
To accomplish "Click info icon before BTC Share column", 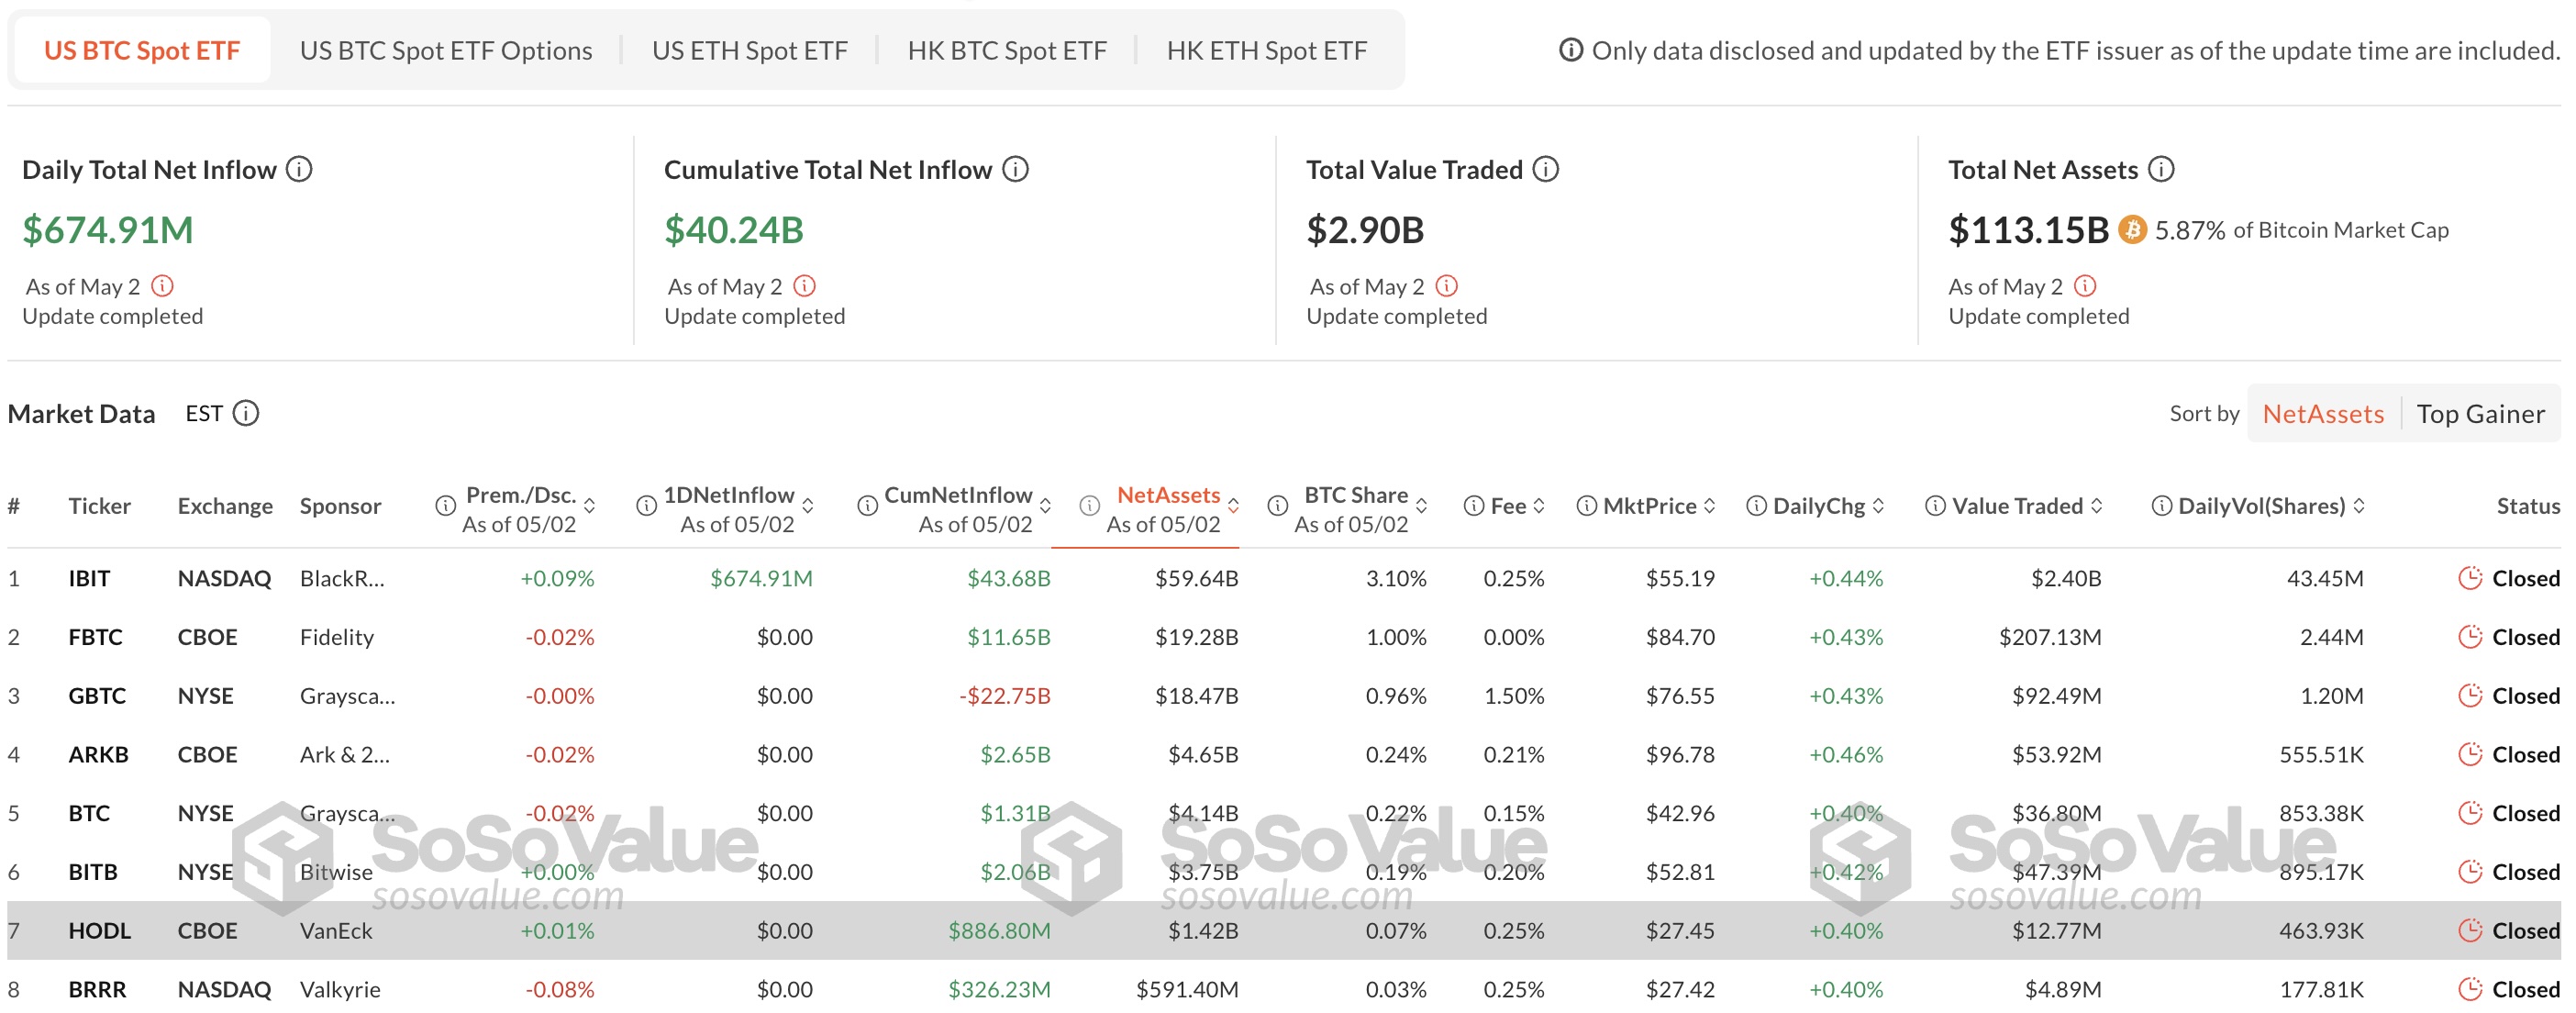I will click(x=1277, y=506).
